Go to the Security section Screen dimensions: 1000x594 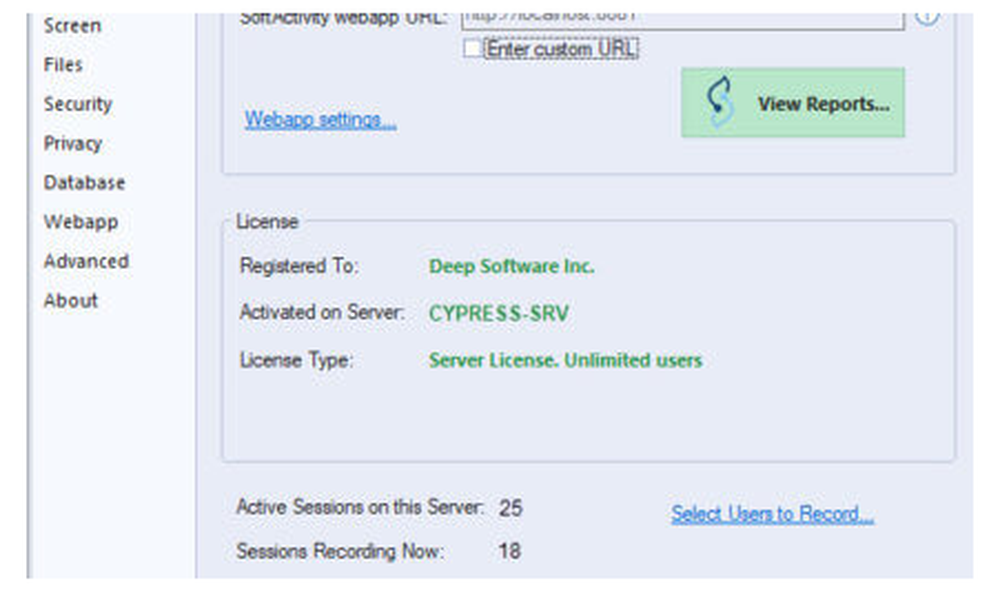[x=78, y=104]
